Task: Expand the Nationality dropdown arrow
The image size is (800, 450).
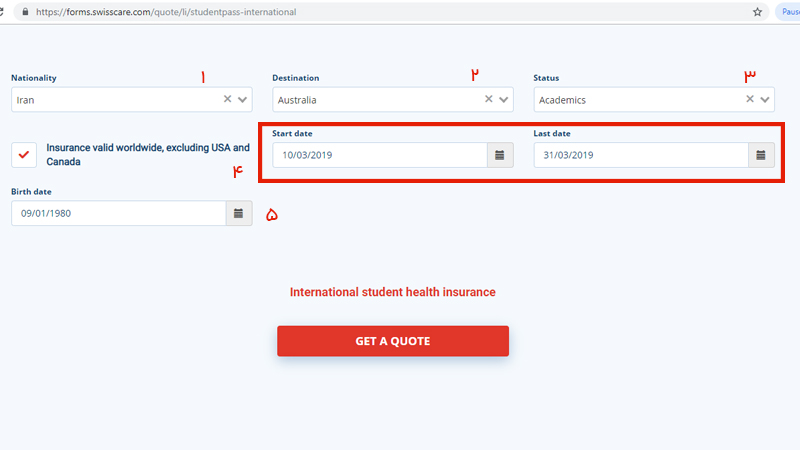Action: (242, 99)
